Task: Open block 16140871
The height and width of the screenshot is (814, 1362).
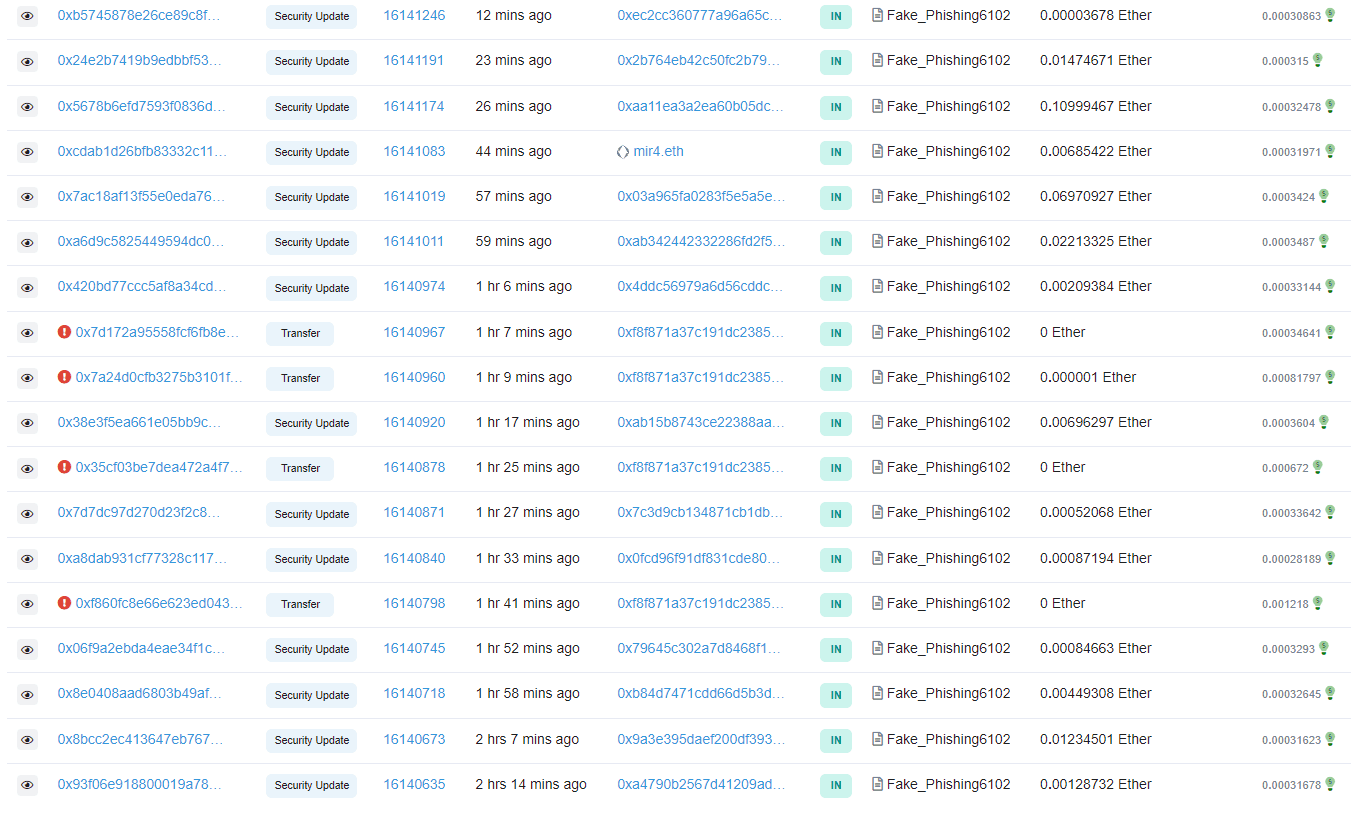Action: click(414, 512)
